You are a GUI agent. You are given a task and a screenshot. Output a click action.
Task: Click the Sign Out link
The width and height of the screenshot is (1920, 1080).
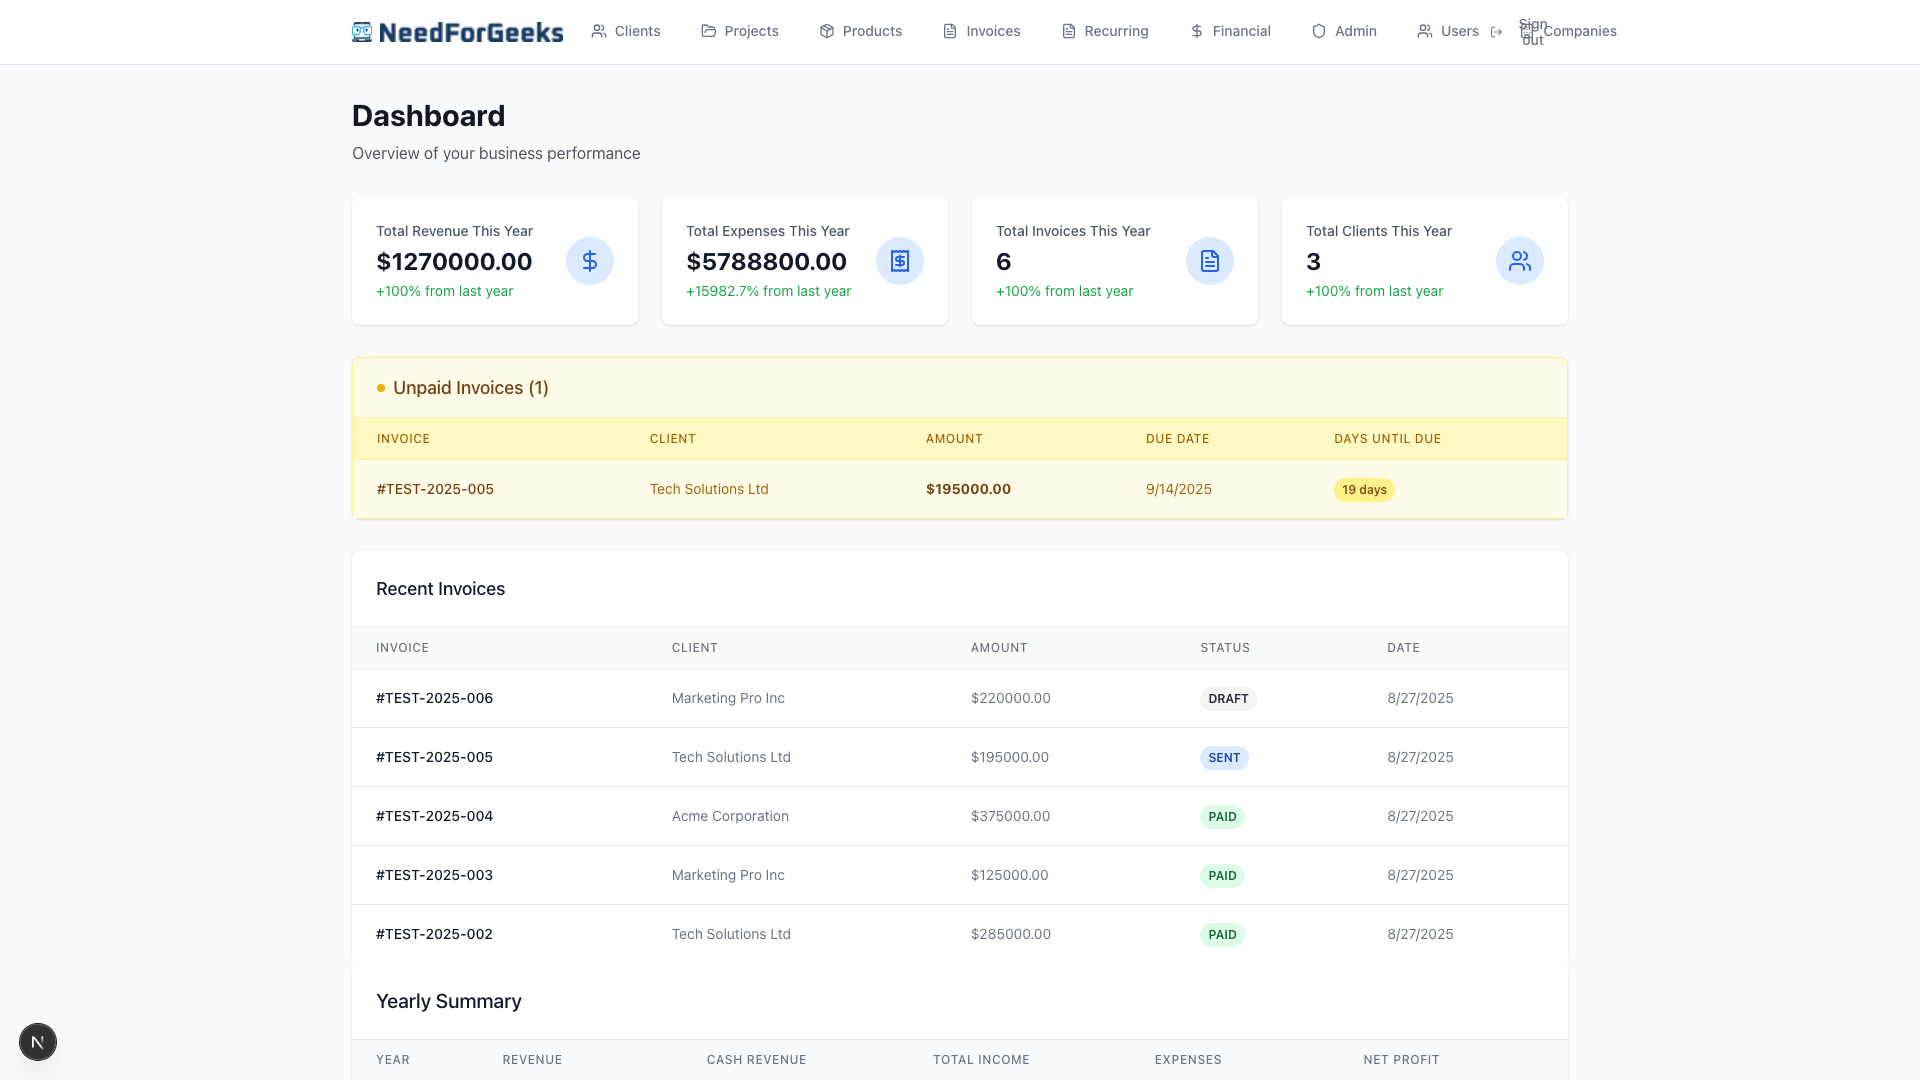pyautogui.click(x=1532, y=31)
